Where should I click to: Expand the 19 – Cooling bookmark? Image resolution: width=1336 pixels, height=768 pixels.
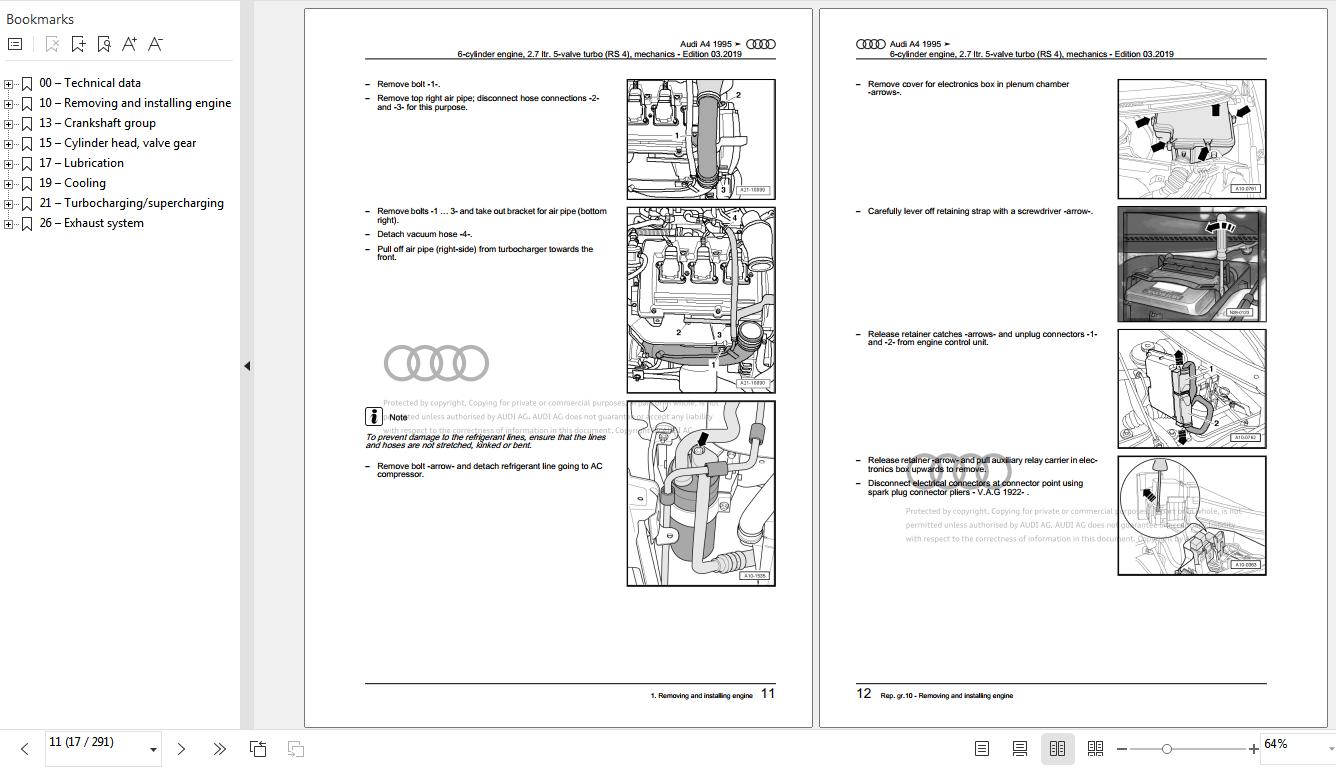[x=8, y=183]
